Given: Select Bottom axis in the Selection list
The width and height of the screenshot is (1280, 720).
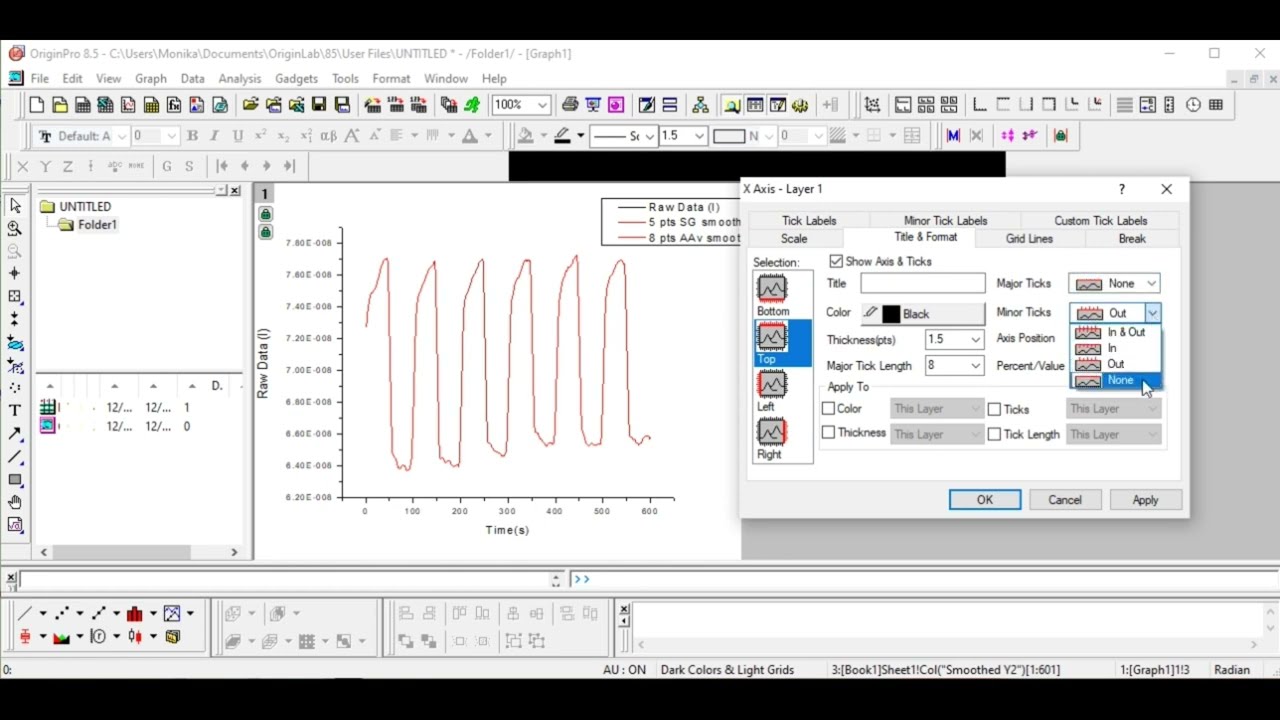Looking at the screenshot, I should click(x=772, y=295).
